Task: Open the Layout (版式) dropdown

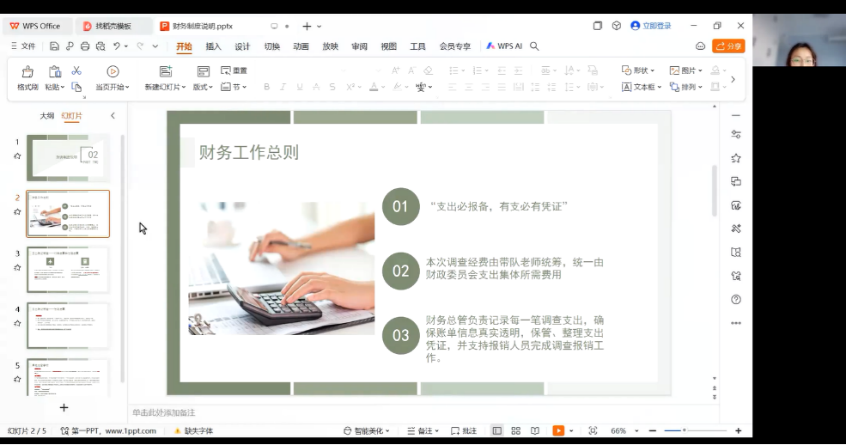Action: pyautogui.click(x=203, y=87)
